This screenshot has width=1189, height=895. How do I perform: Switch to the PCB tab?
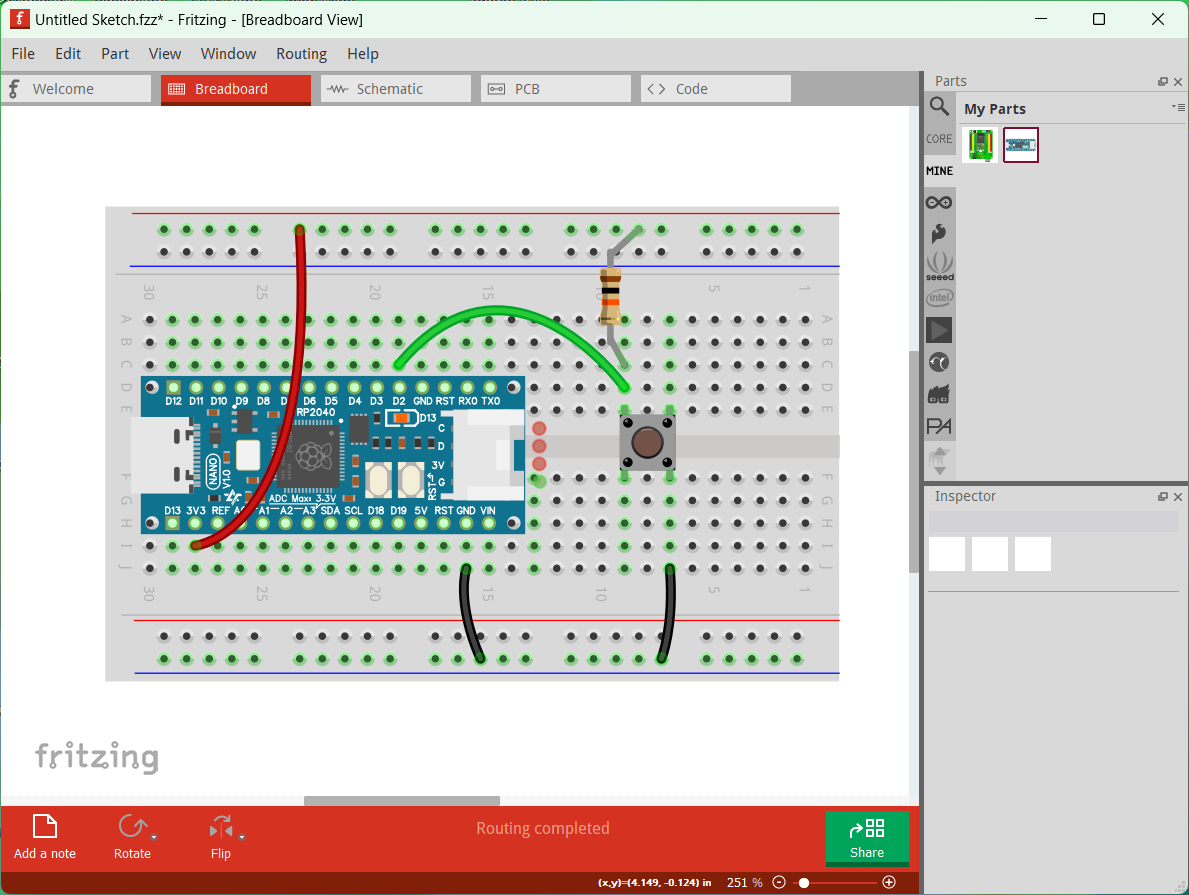point(556,89)
